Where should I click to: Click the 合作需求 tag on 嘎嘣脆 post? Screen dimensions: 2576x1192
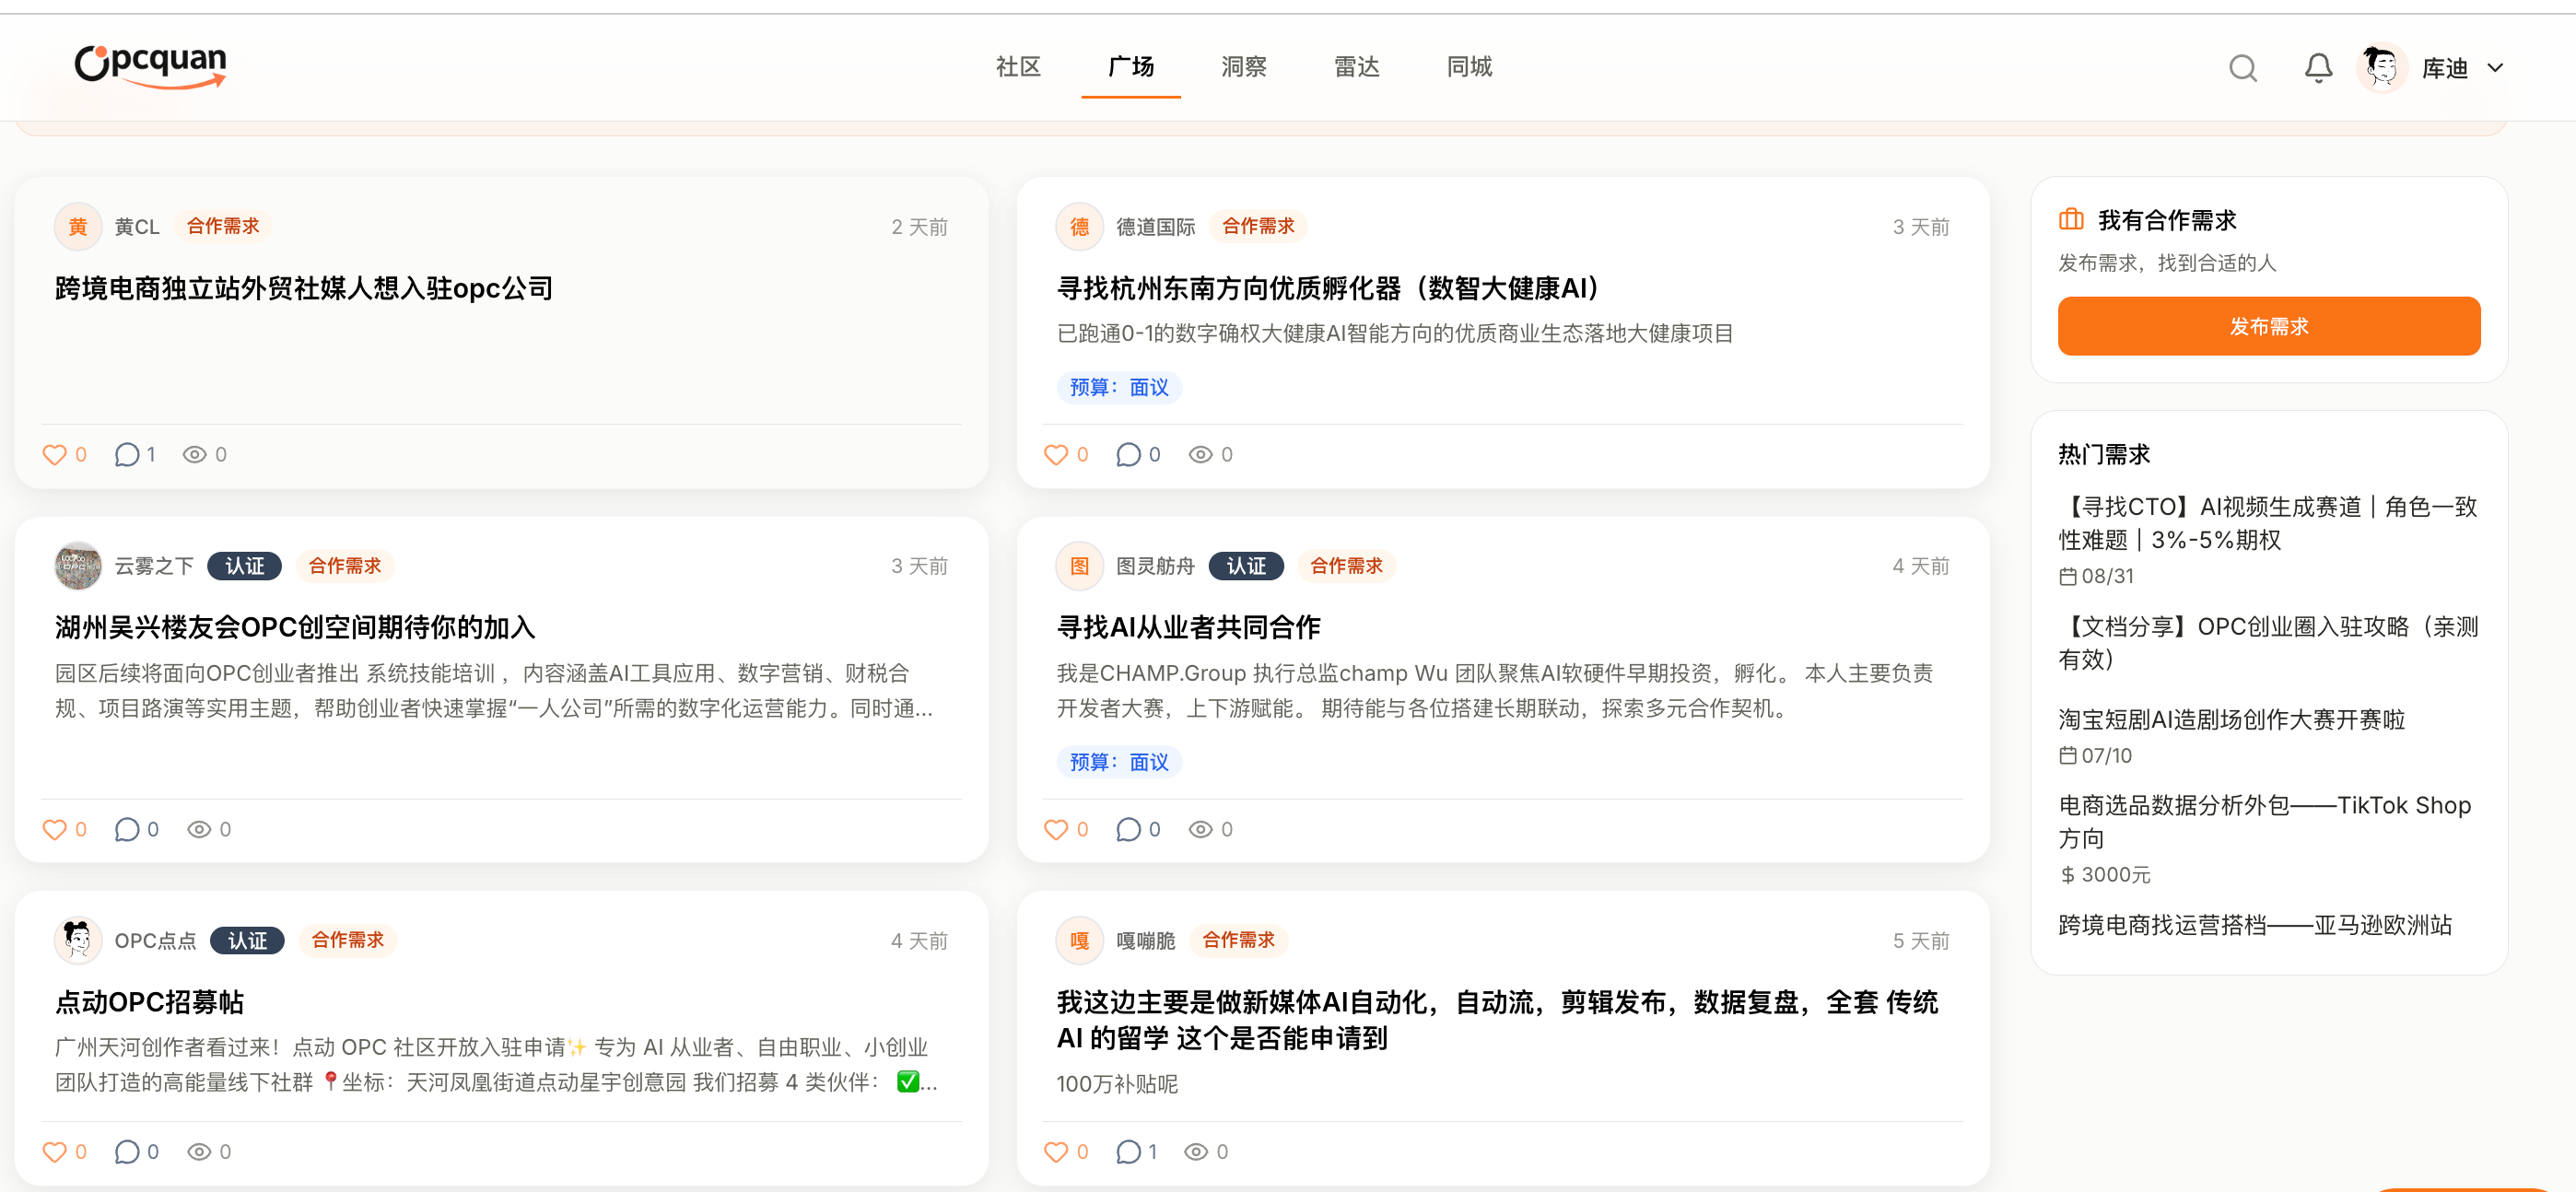(x=1238, y=941)
